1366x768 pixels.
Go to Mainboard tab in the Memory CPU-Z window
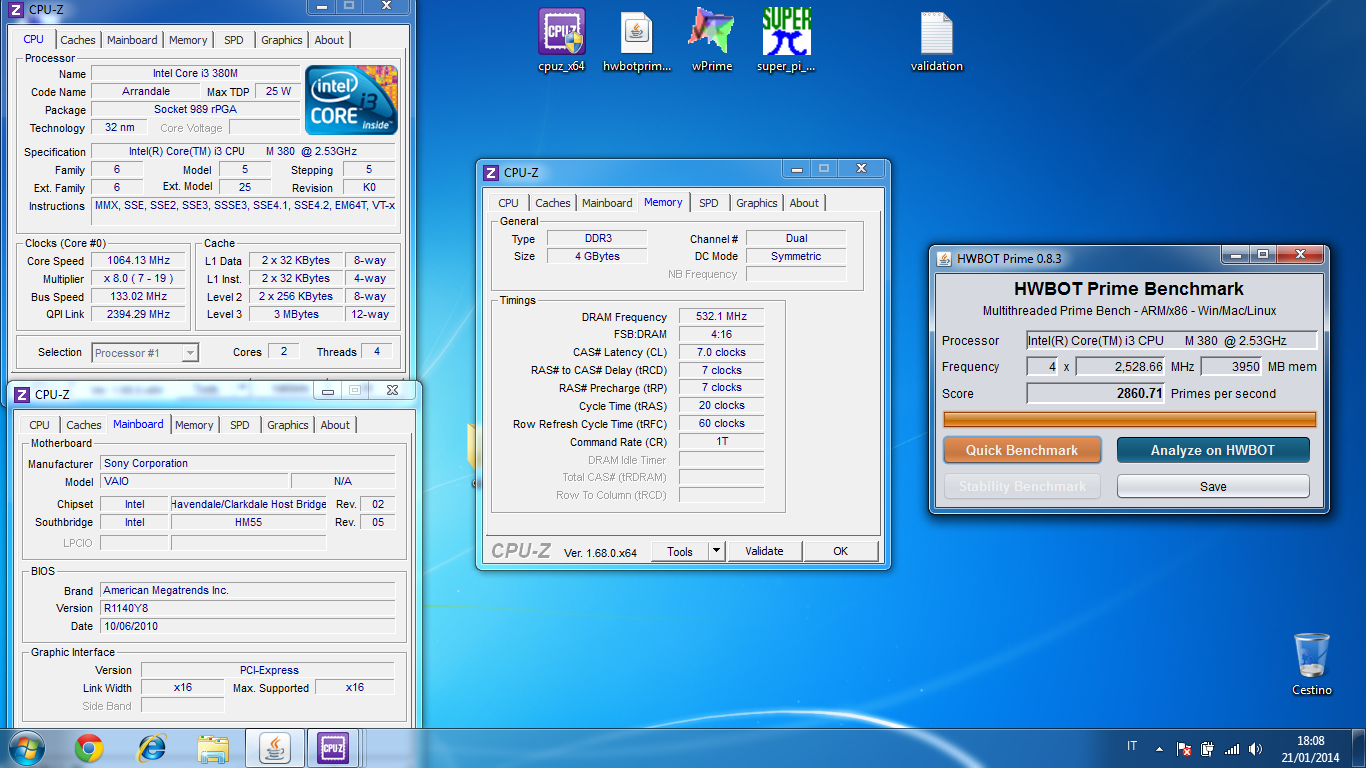pyautogui.click(x=607, y=203)
